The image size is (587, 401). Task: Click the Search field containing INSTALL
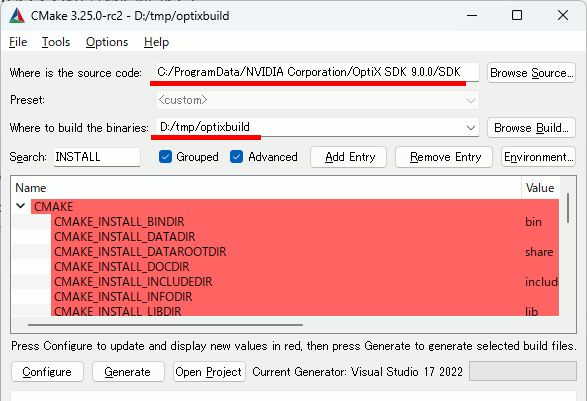97,157
